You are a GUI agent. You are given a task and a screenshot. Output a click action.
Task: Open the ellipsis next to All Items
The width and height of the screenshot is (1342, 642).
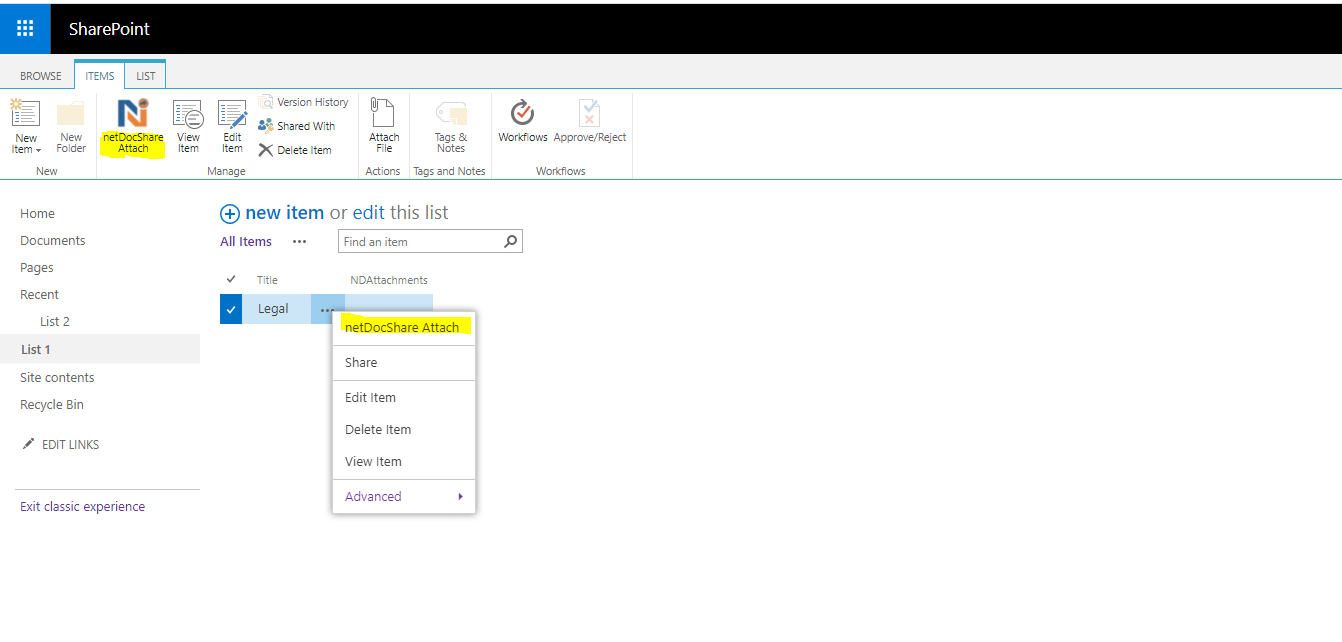tap(299, 241)
